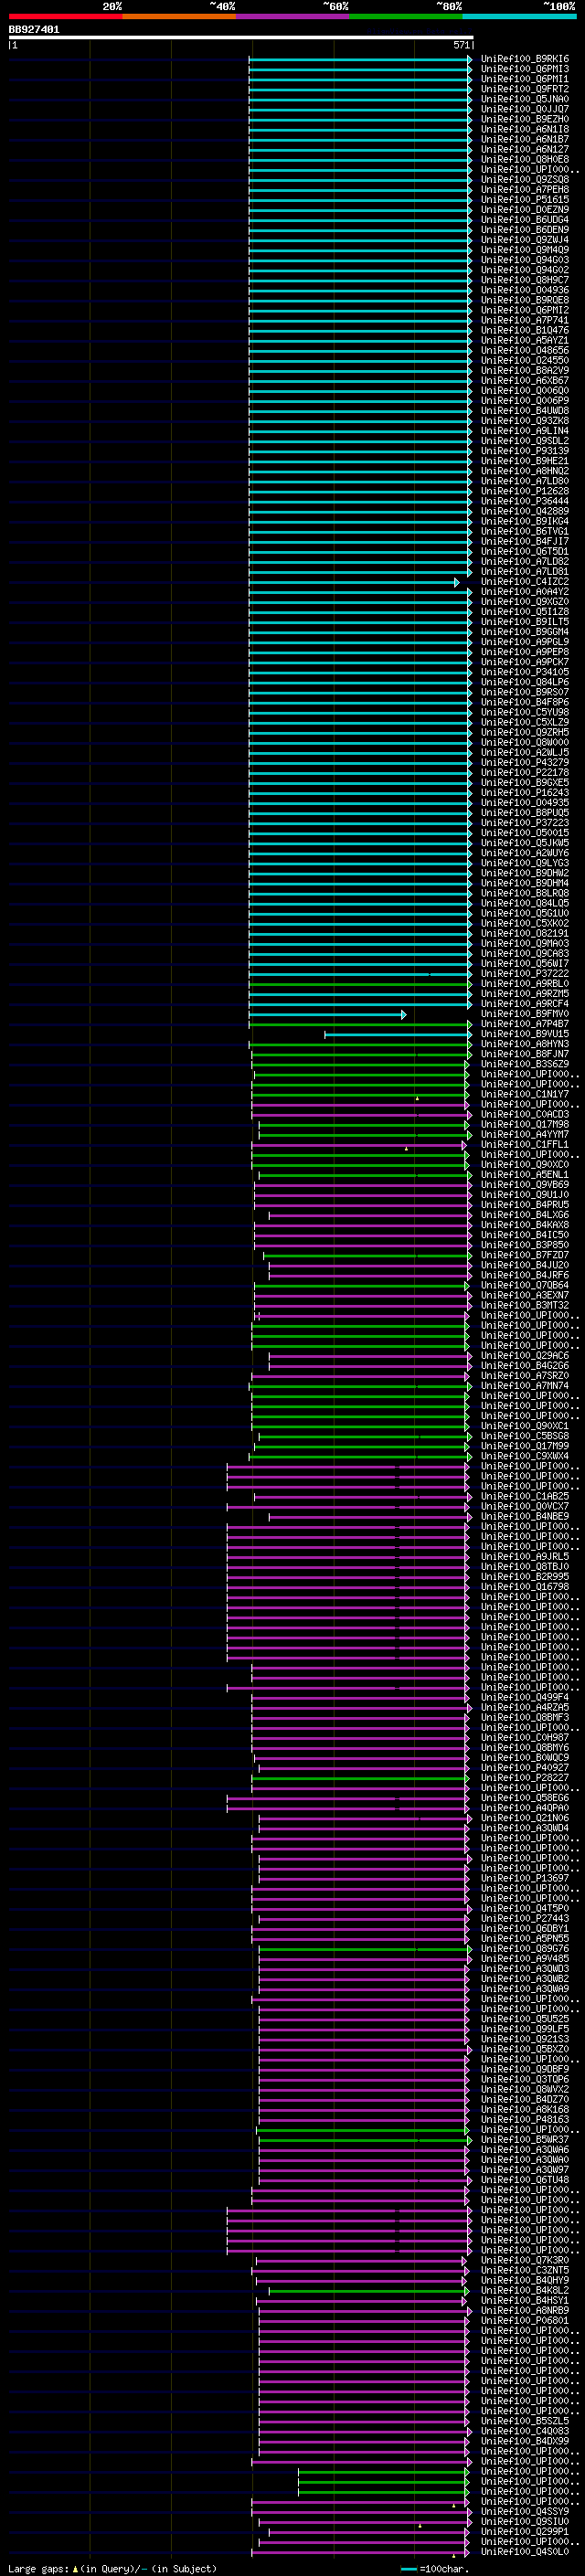585x2576 pixels.
Task: Select hit label UniRef100_C5YU98
Action: pyautogui.click(x=525, y=712)
